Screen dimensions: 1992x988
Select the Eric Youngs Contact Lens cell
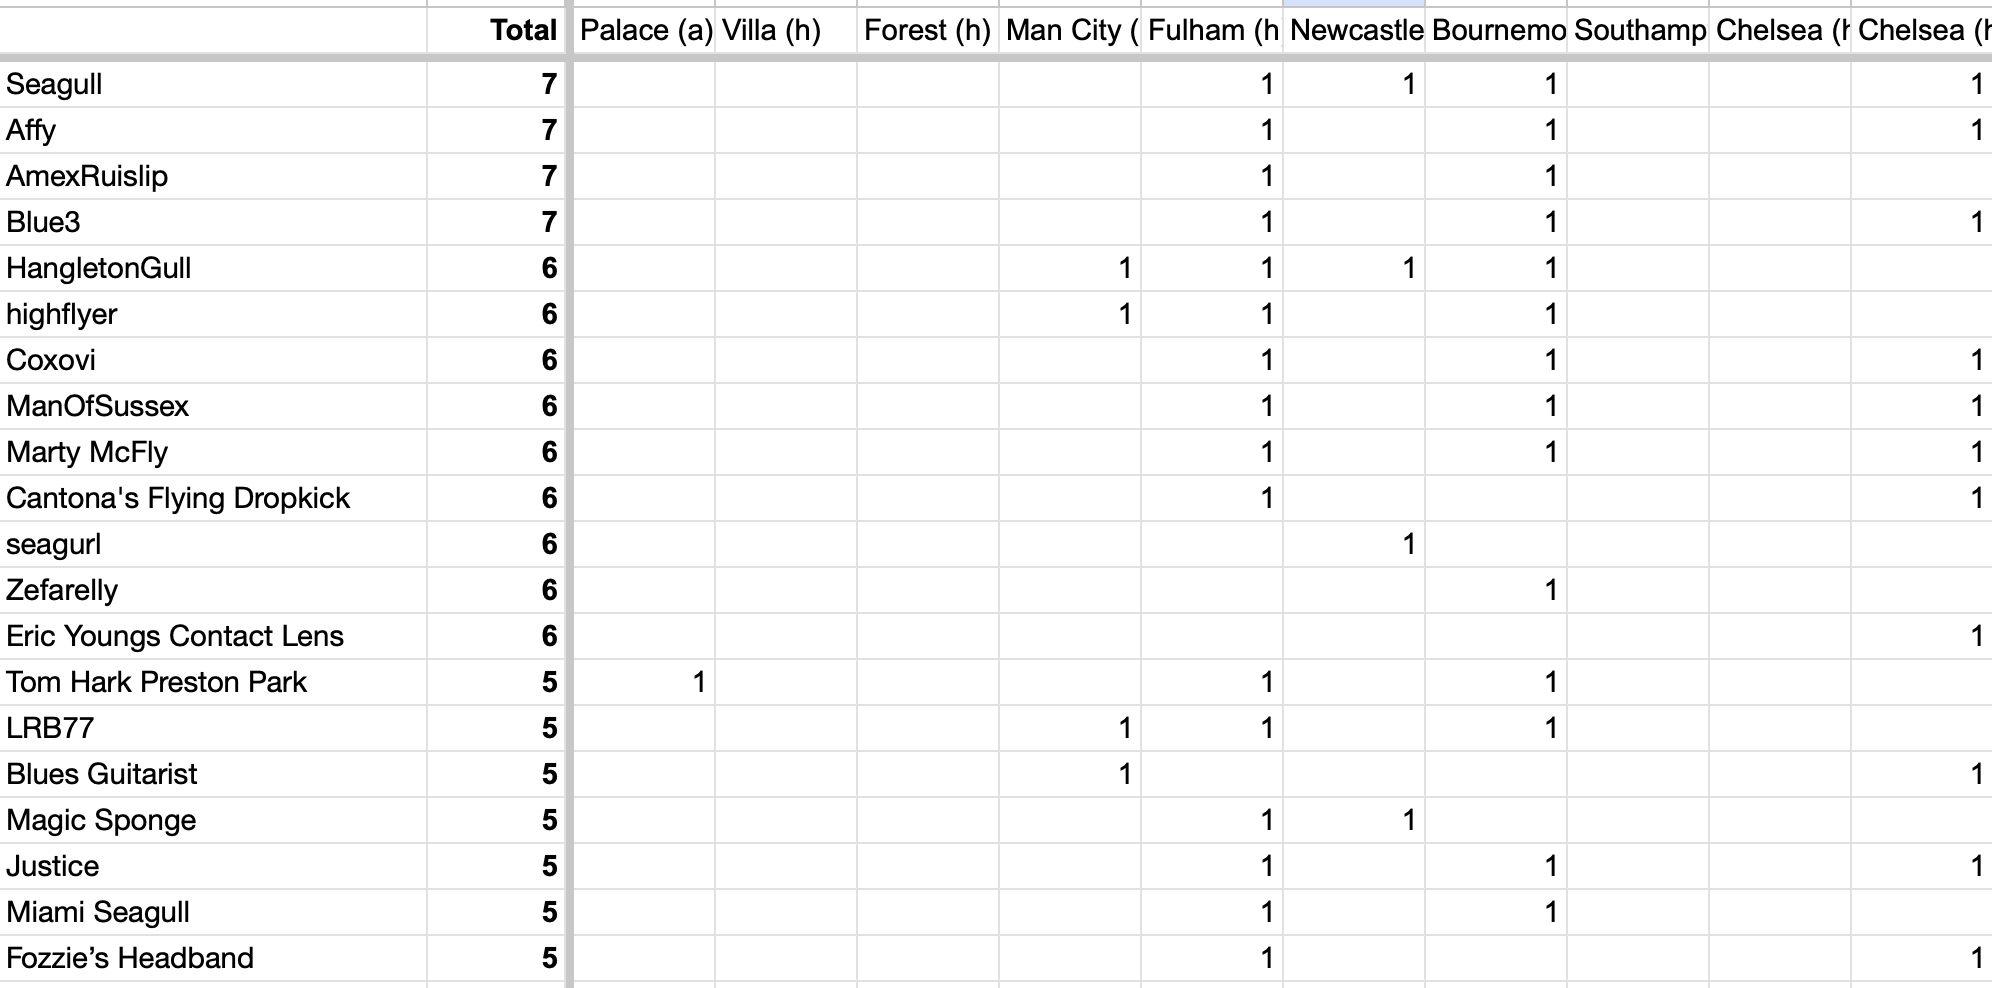(214, 636)
